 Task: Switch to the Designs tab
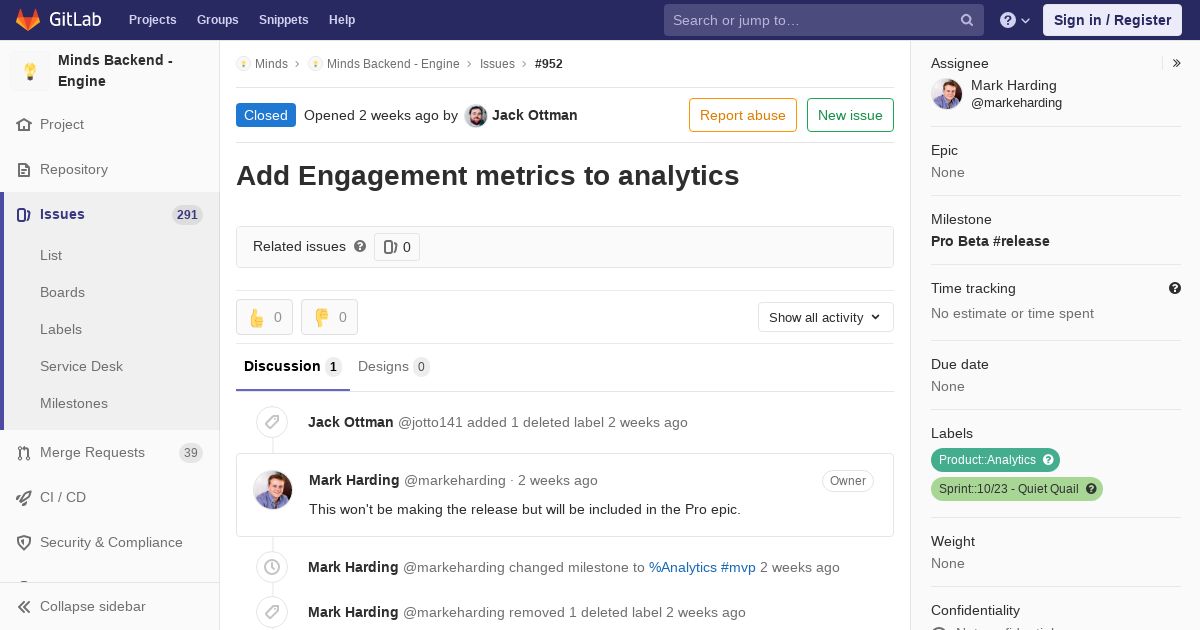click(x=393, y=366)
